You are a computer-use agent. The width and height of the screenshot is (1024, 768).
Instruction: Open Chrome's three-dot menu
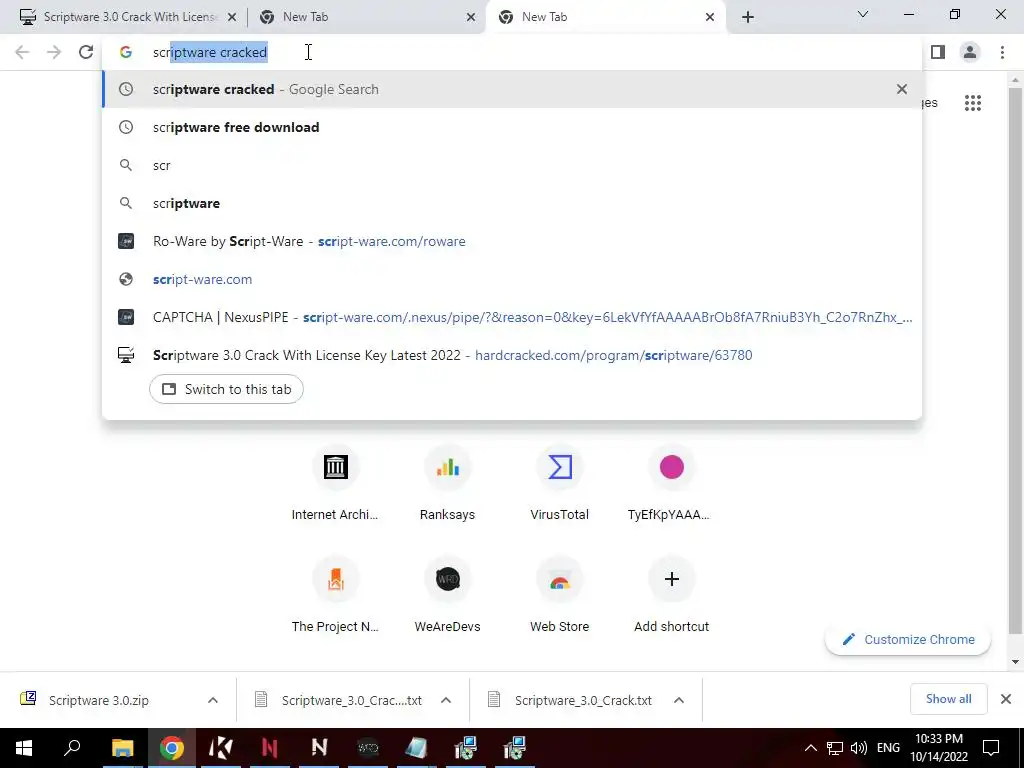(1002, 52)
